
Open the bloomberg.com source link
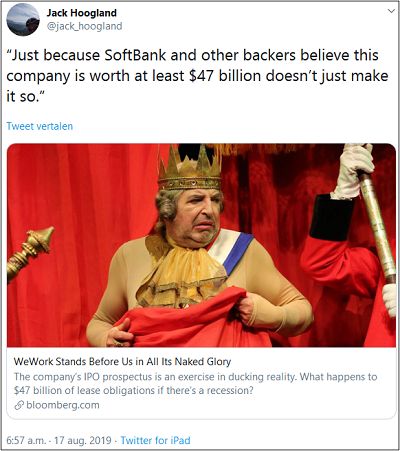click(63, 405)
